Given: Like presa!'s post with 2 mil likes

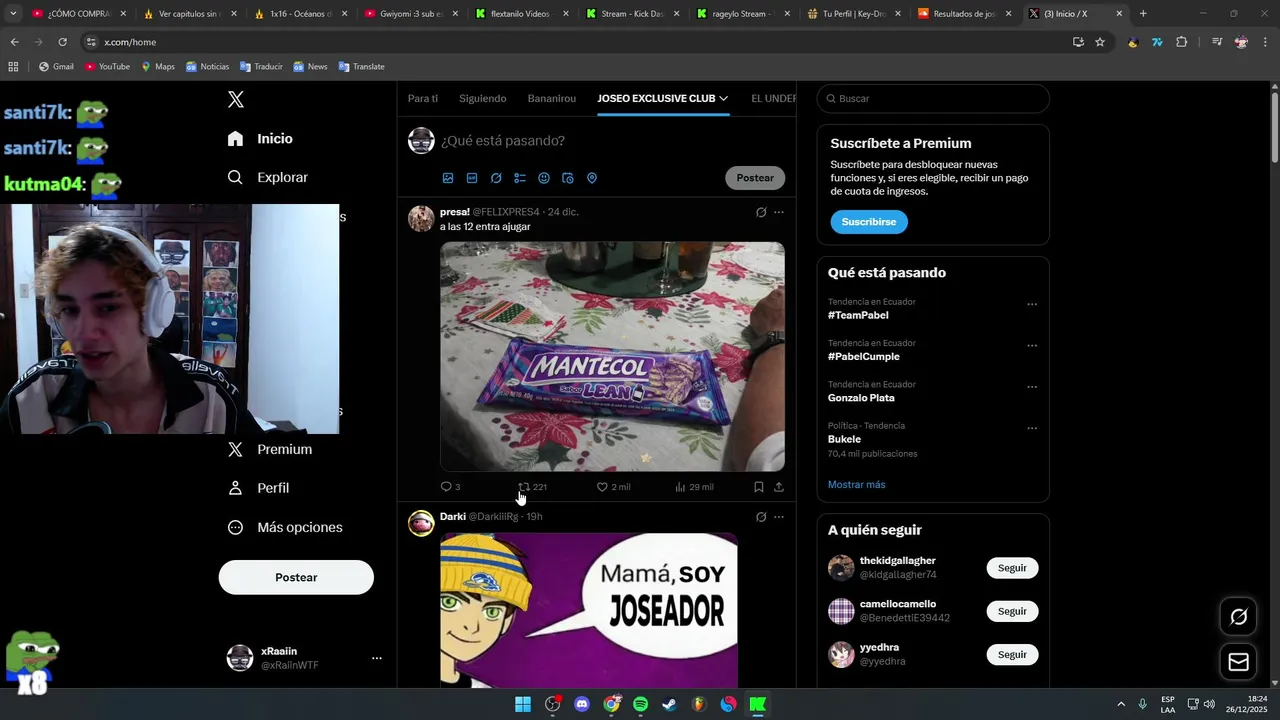Looking at the screenshot, I should pyautogui.click(x=613, y=487).
